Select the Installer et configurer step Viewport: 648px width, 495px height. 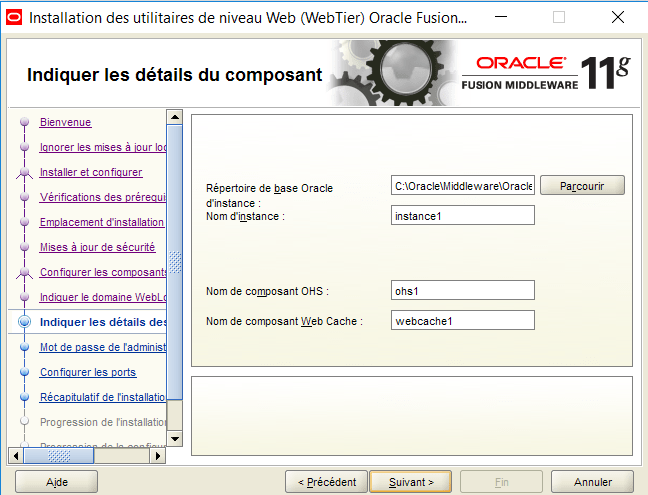pyautogui.click(x=90, y=172)
